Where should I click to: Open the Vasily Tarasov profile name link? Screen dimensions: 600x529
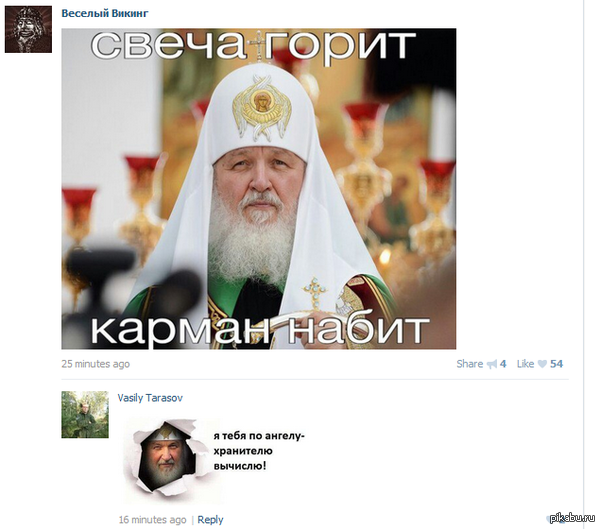pos(150,398)
